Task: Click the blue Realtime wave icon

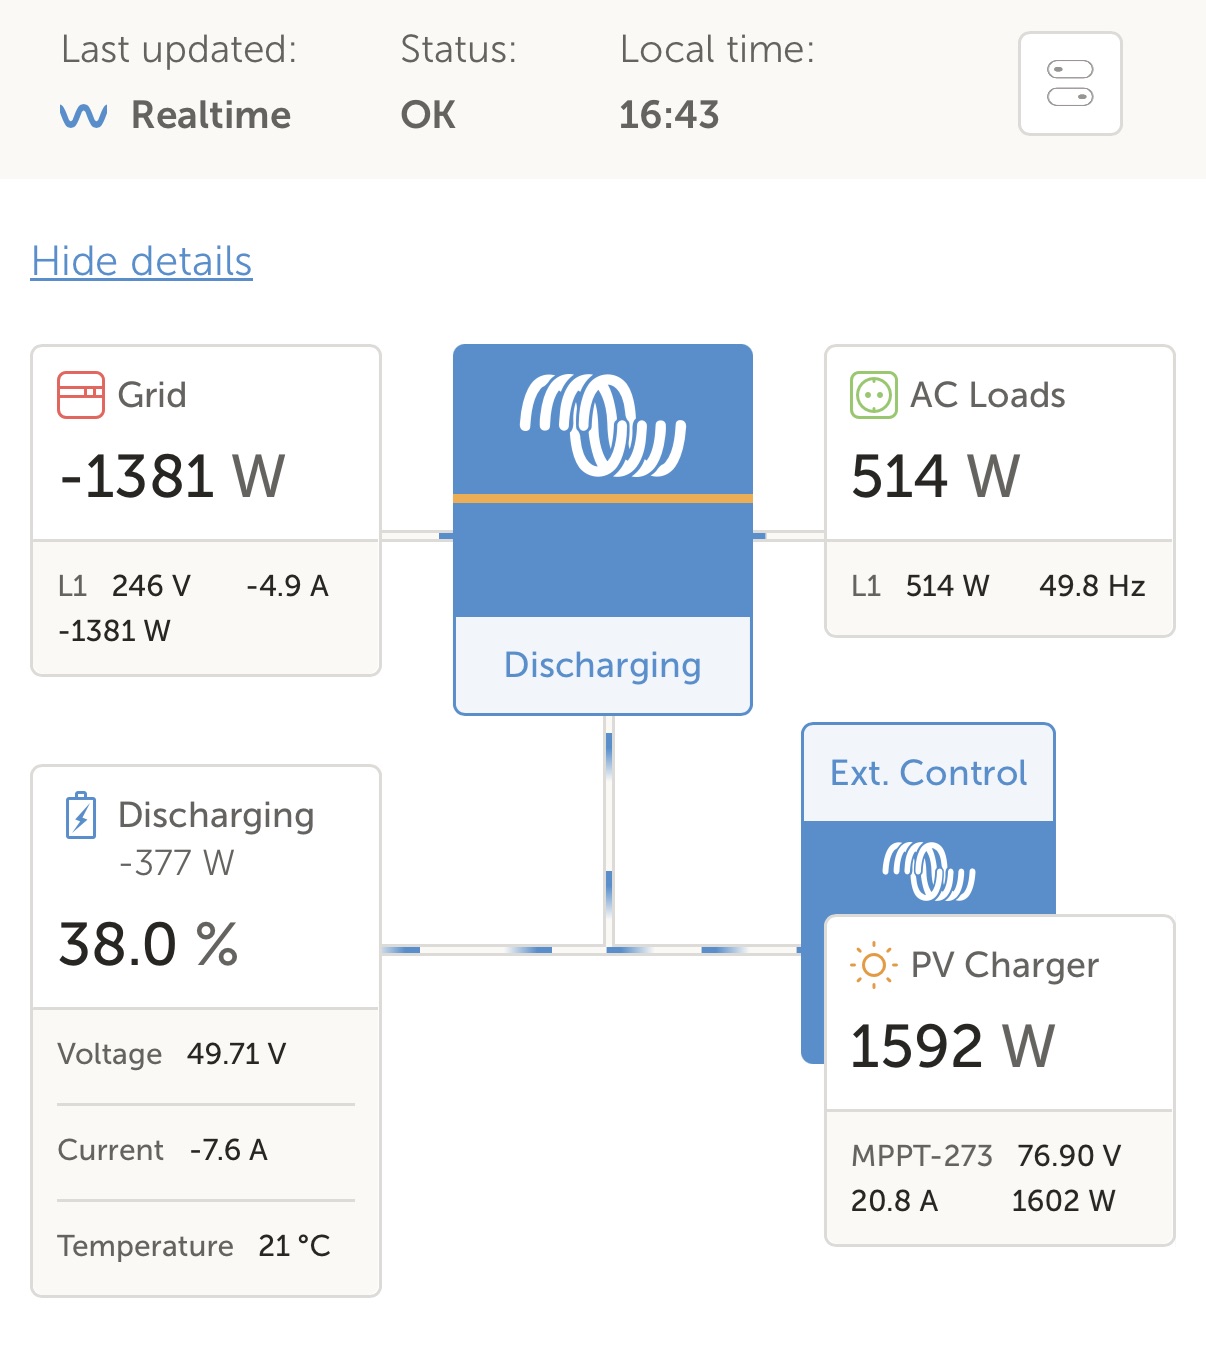Action: pos(84,116)
